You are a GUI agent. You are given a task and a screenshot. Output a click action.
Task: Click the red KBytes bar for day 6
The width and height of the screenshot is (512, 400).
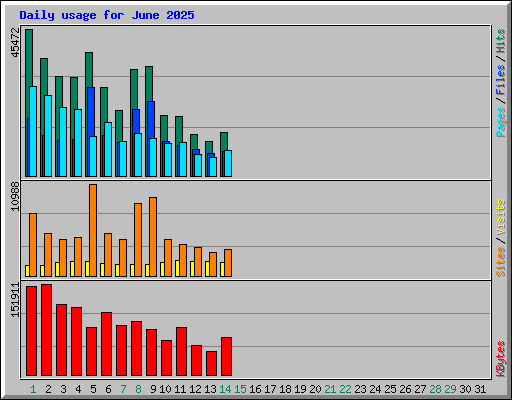[x=106, y=344]
